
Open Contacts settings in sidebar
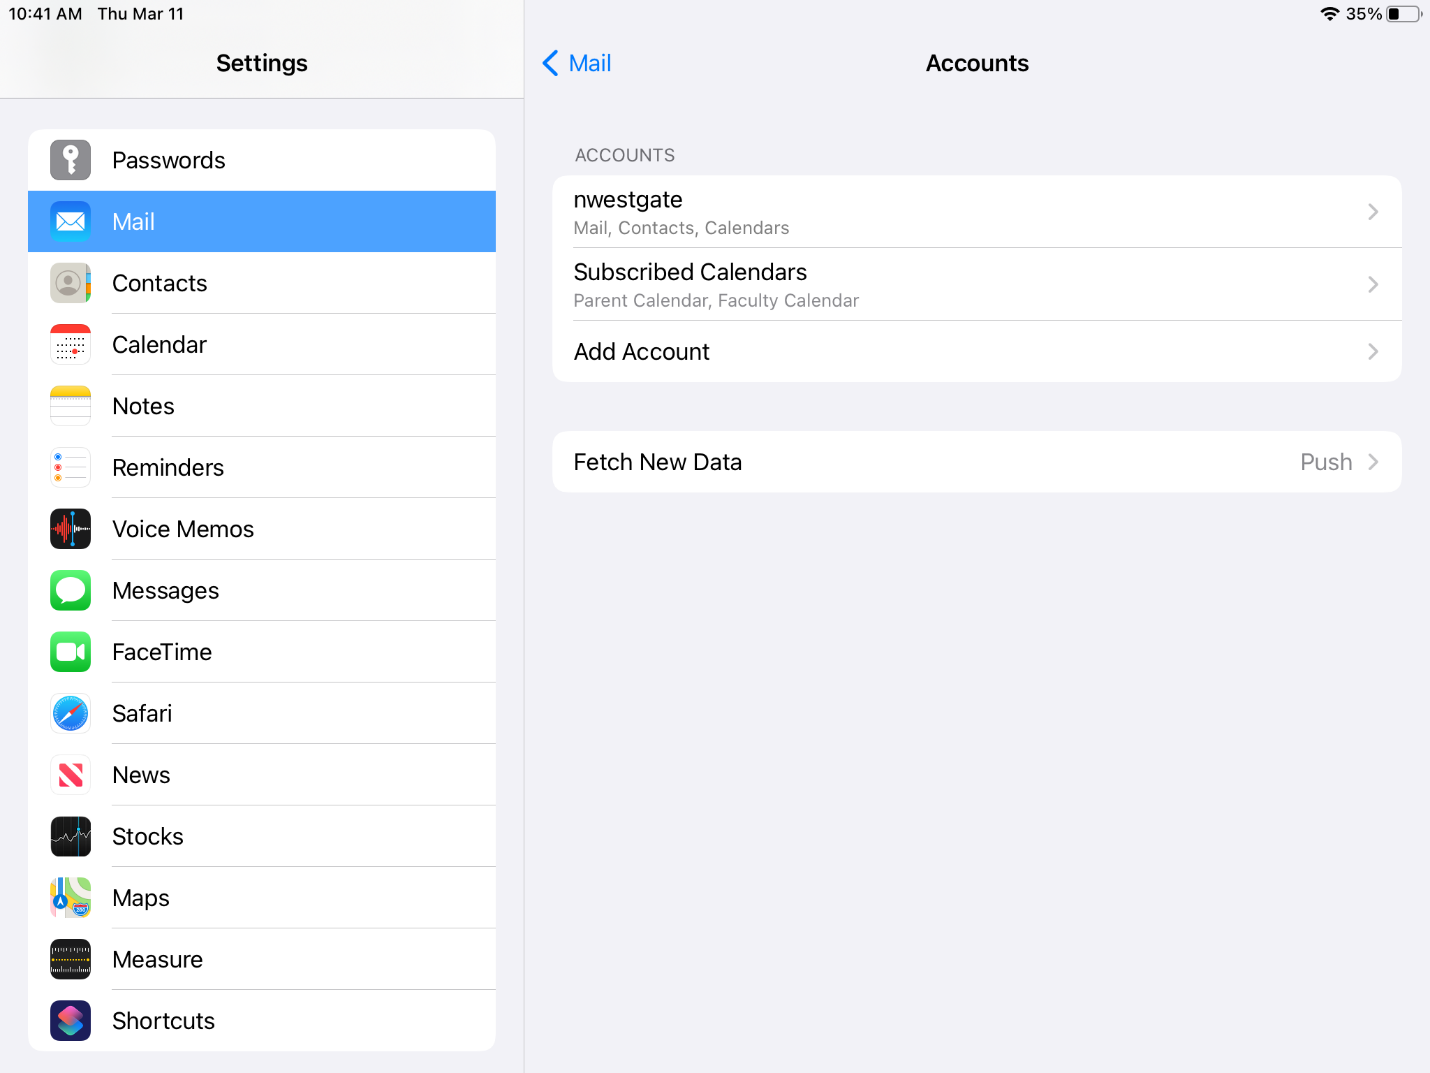[x=262, y=283]
